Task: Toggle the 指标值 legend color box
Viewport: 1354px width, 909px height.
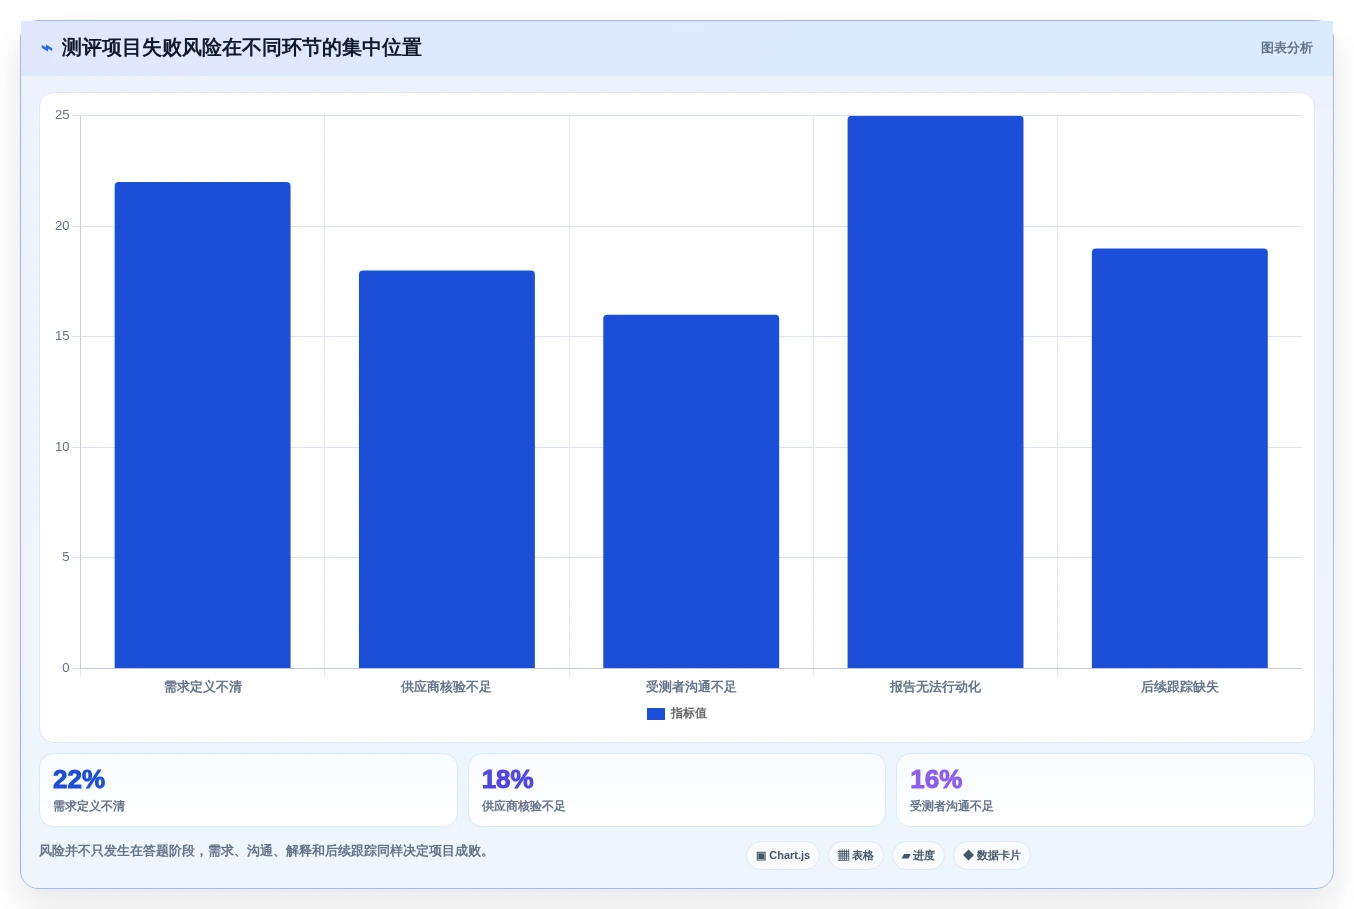Action: [x=656, y=714]
